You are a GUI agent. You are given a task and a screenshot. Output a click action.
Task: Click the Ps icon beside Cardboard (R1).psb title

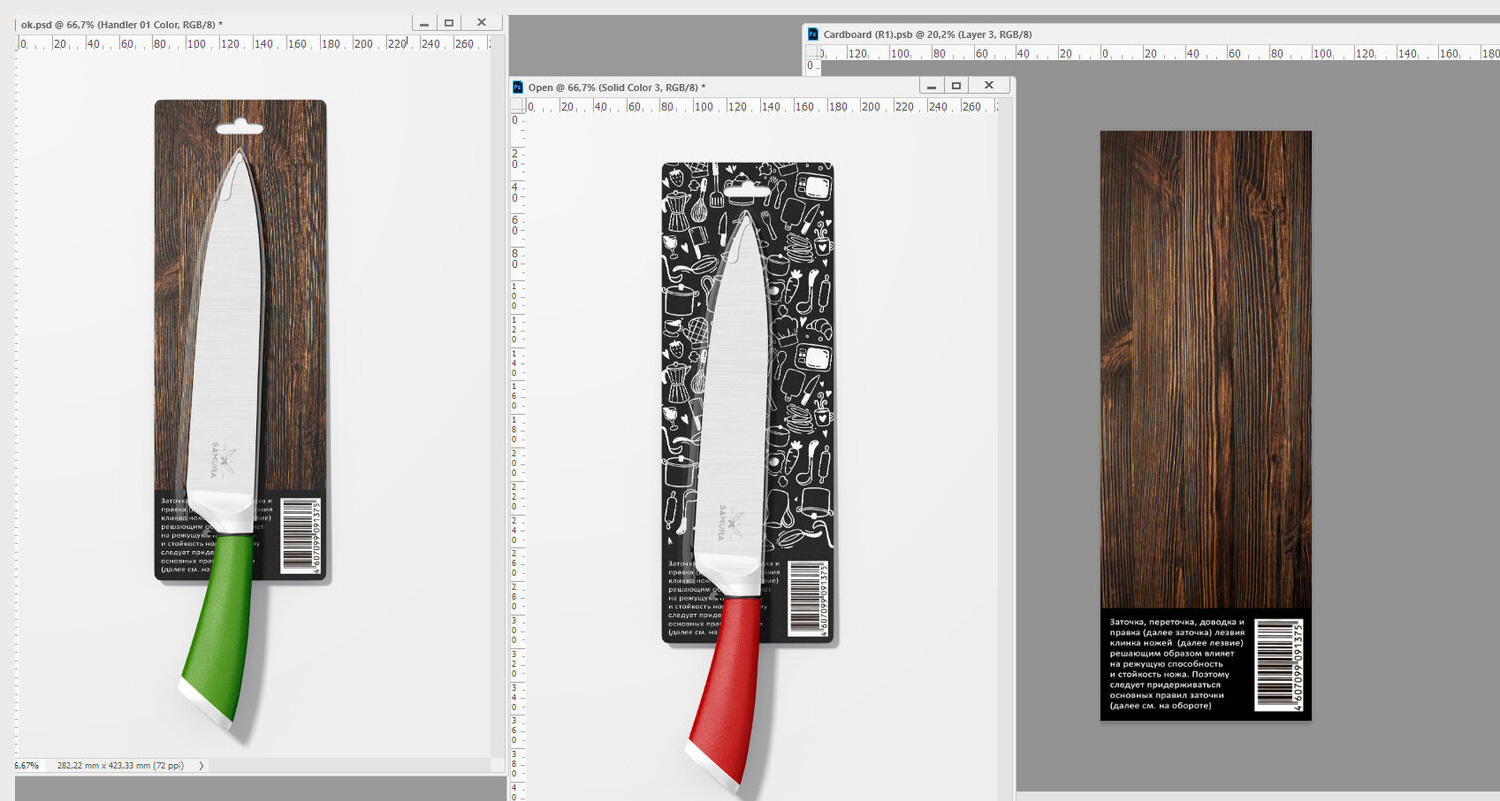coord(813,34)
